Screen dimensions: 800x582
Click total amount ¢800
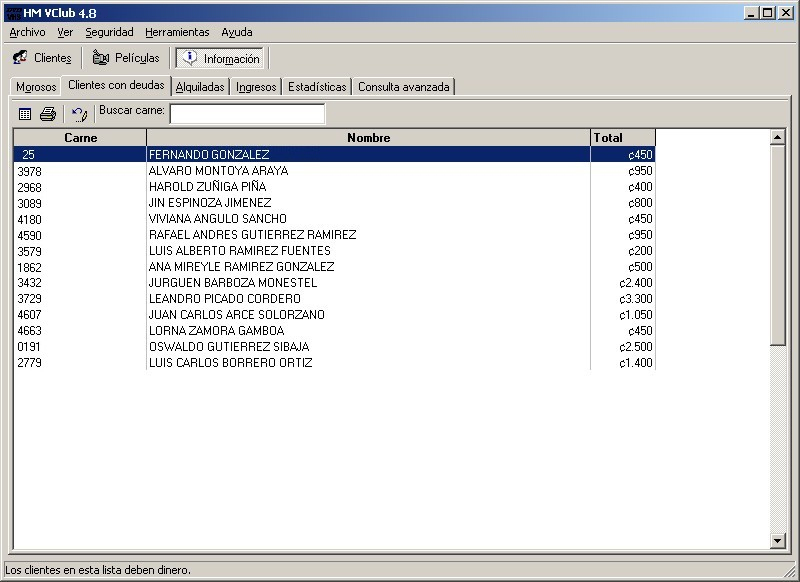(640, 203)
